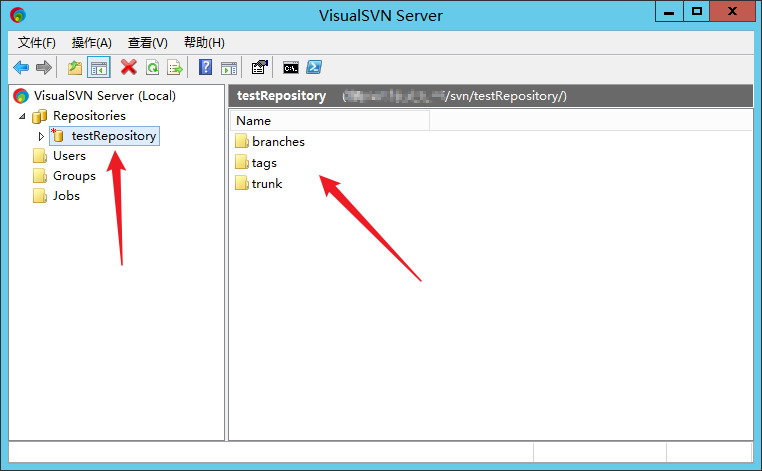Go up one level folder icon
This screenshot has height=471, width=762.
tap(74, 68)
